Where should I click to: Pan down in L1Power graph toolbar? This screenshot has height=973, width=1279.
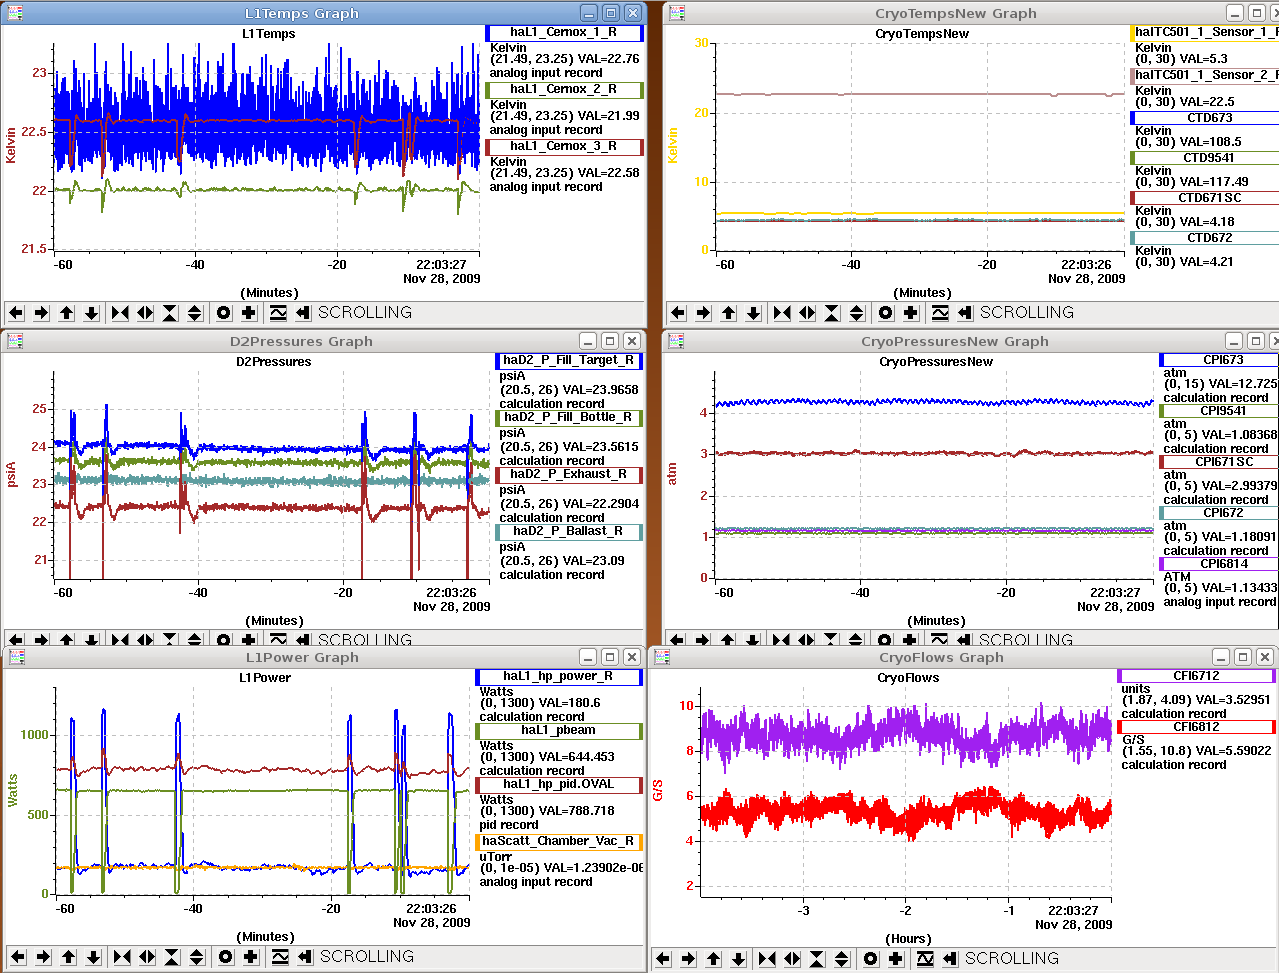coord(94,957)
